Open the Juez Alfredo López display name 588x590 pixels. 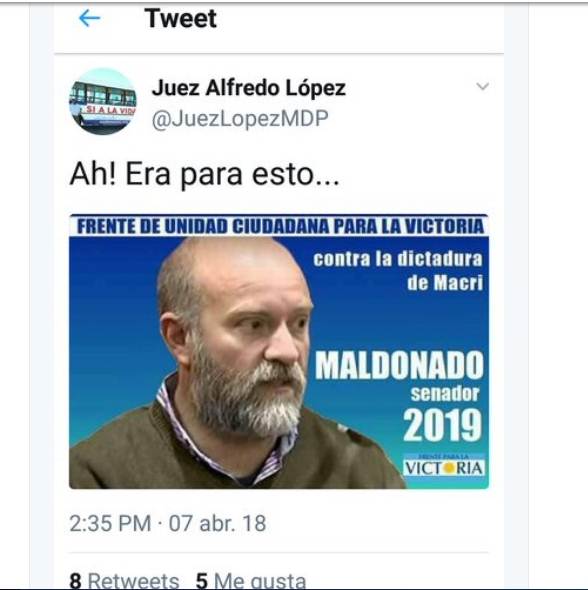(x=249, y=88)
